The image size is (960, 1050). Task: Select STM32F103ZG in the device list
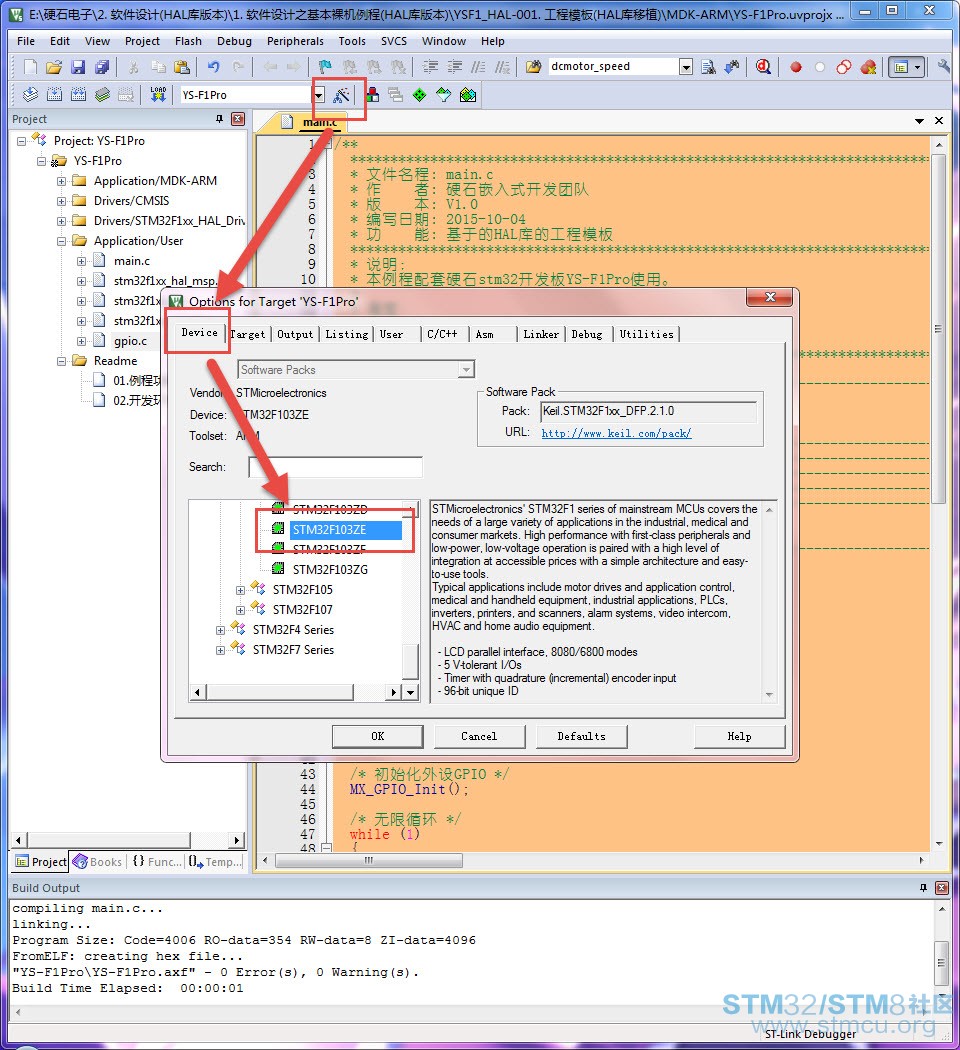330,570
